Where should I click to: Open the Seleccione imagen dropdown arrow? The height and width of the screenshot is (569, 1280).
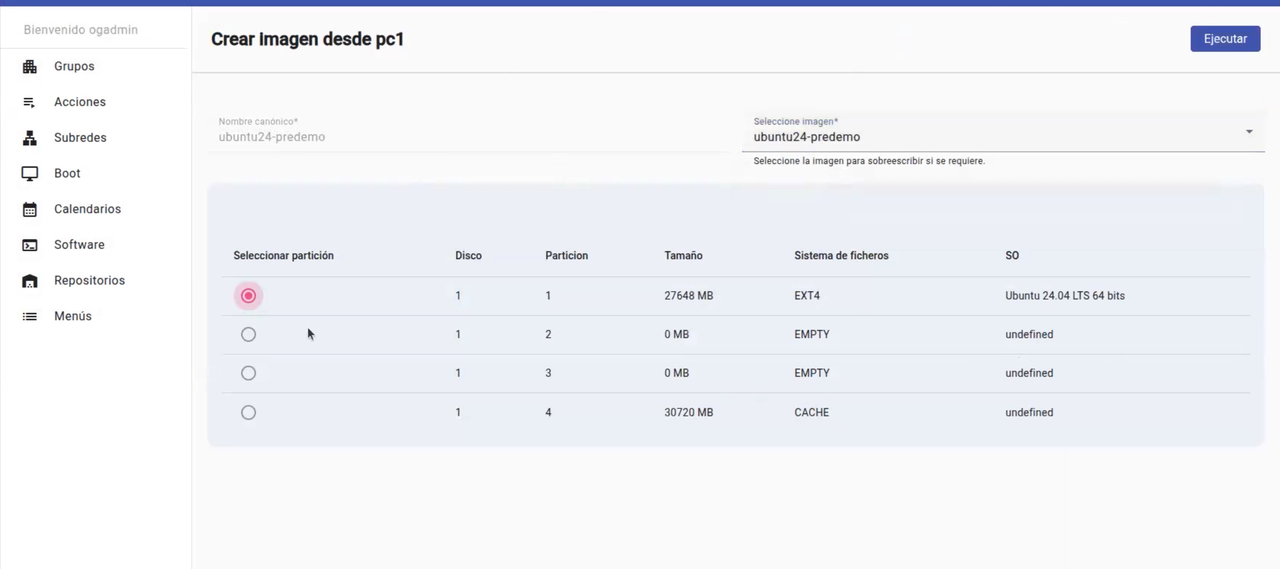1249,132
